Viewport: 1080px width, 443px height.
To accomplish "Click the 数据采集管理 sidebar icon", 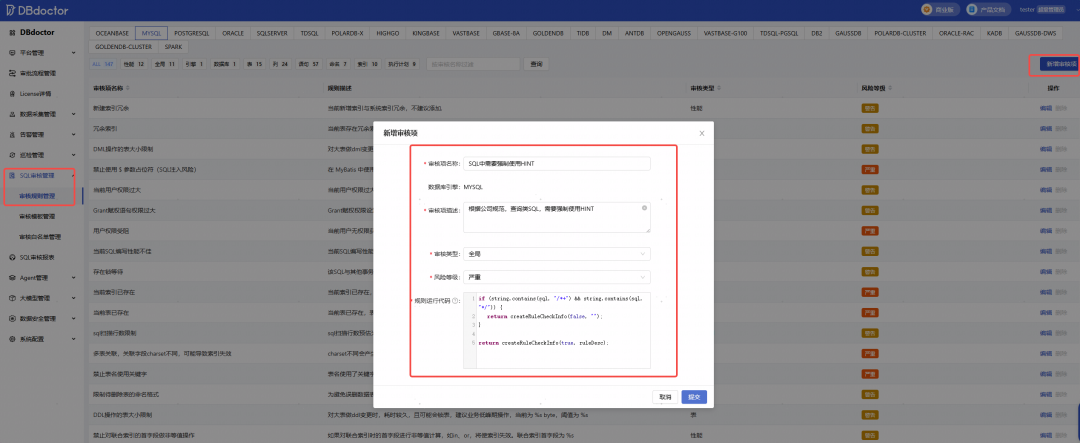I will click(x=12, y=114).
